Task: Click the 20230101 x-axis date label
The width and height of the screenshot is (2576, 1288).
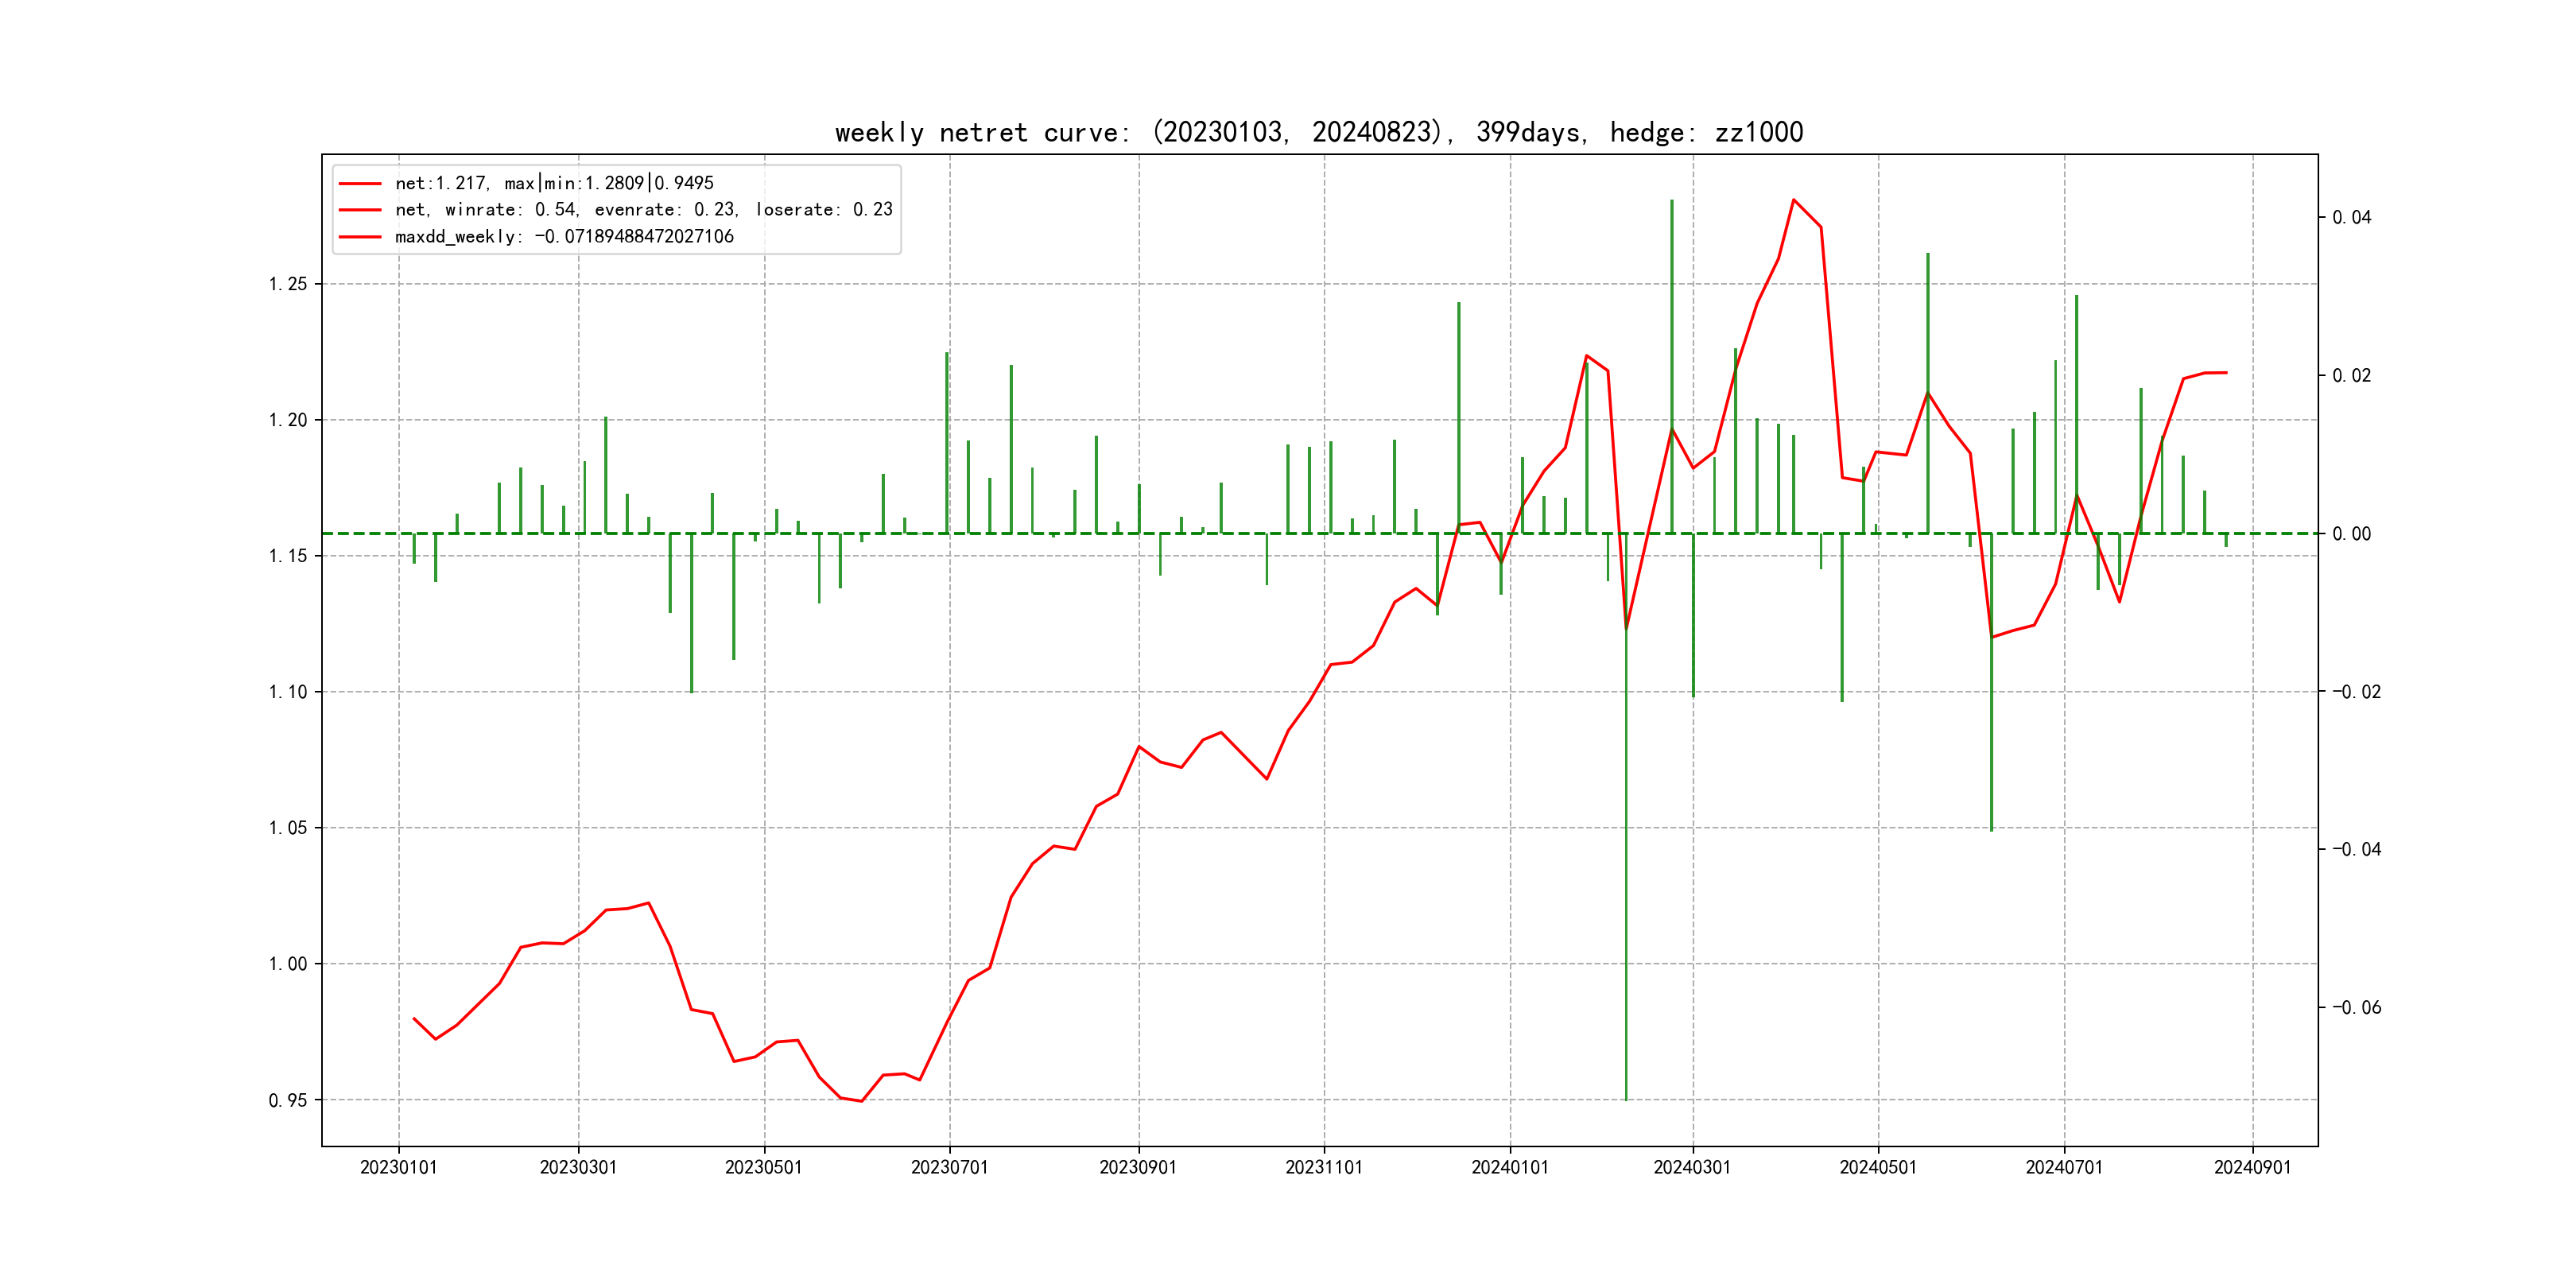Action: pos(398,1167)
